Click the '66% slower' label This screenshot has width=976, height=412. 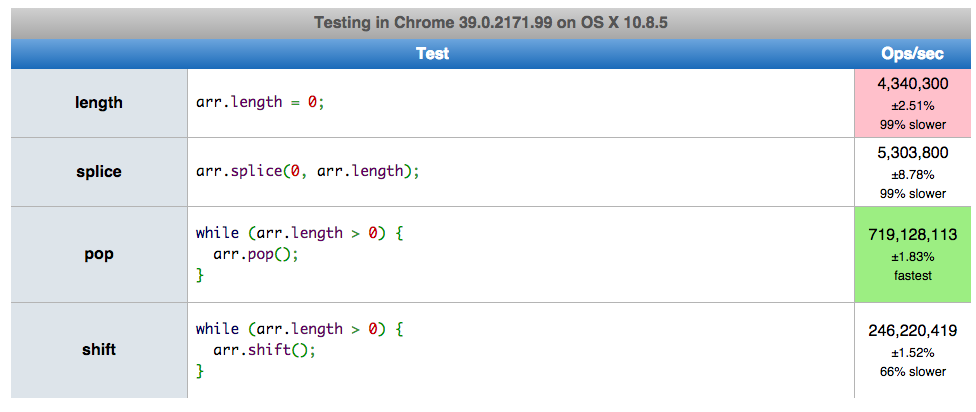tap(913, 372)
